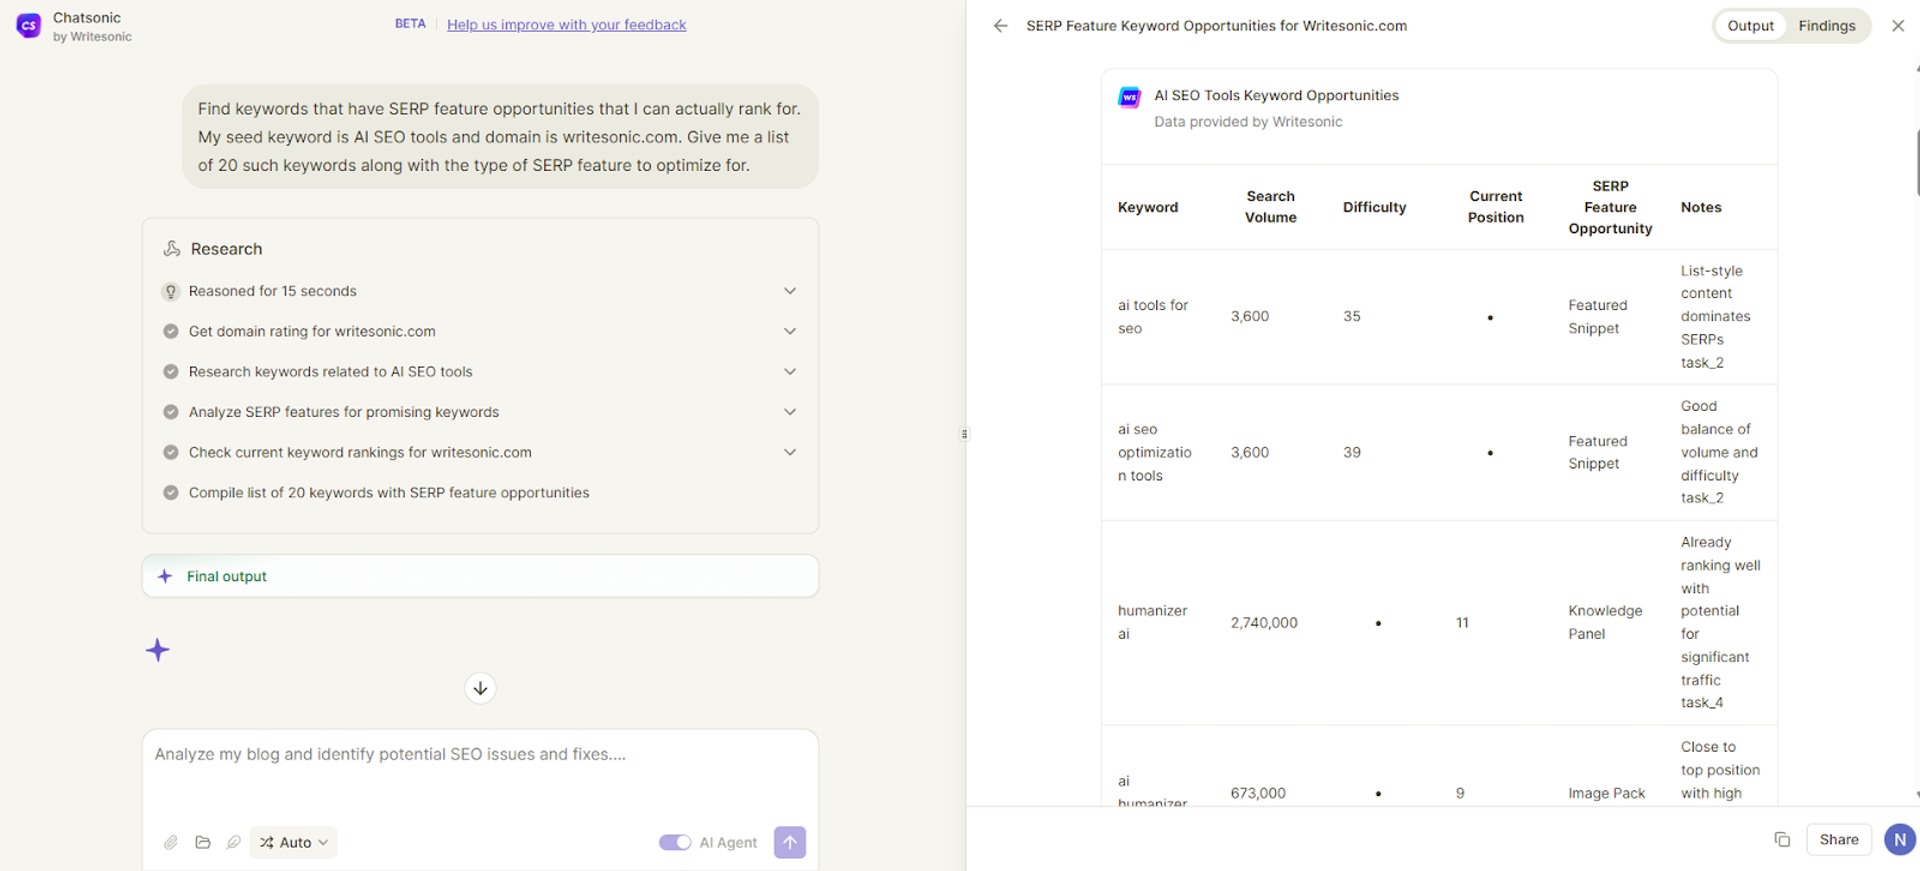Select the 'humanizer ai' keyword cell
The image size is (1920, 871).
pos(1152,622)
